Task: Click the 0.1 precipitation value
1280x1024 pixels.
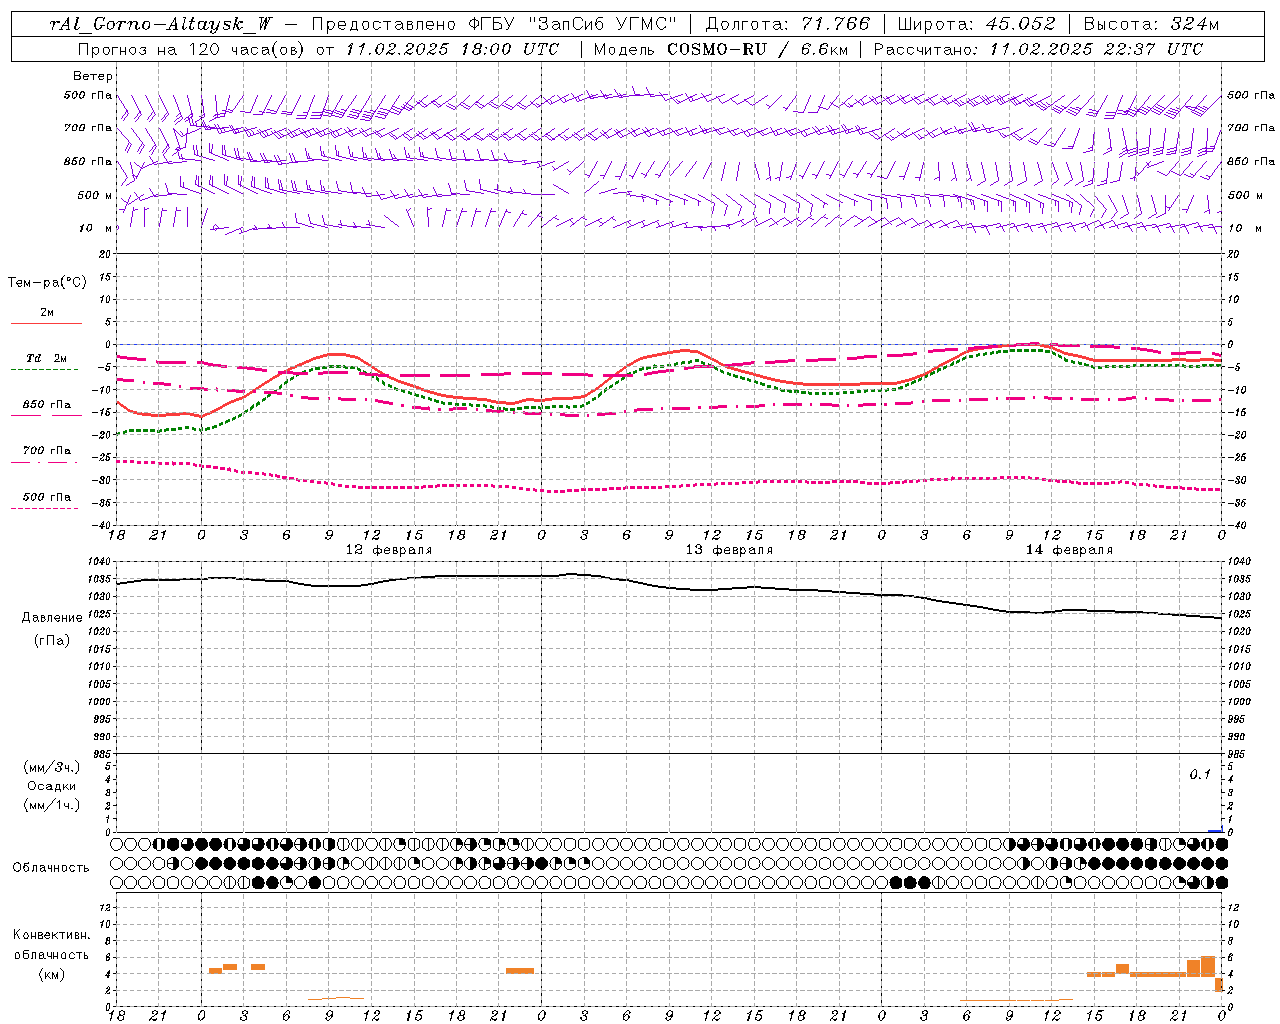Action: coord(1200,775)
